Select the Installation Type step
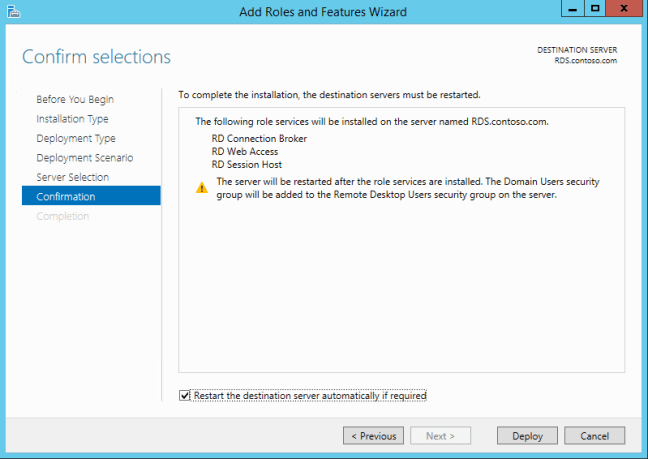The image size is (648, 459). (73, 119)
